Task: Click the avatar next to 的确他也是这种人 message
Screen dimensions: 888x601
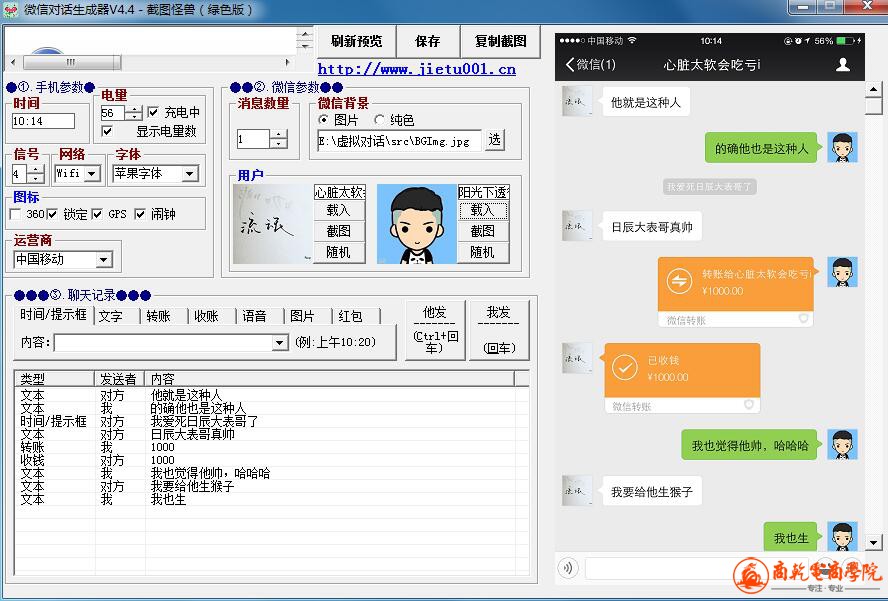Action: click(x=842, y=147)
